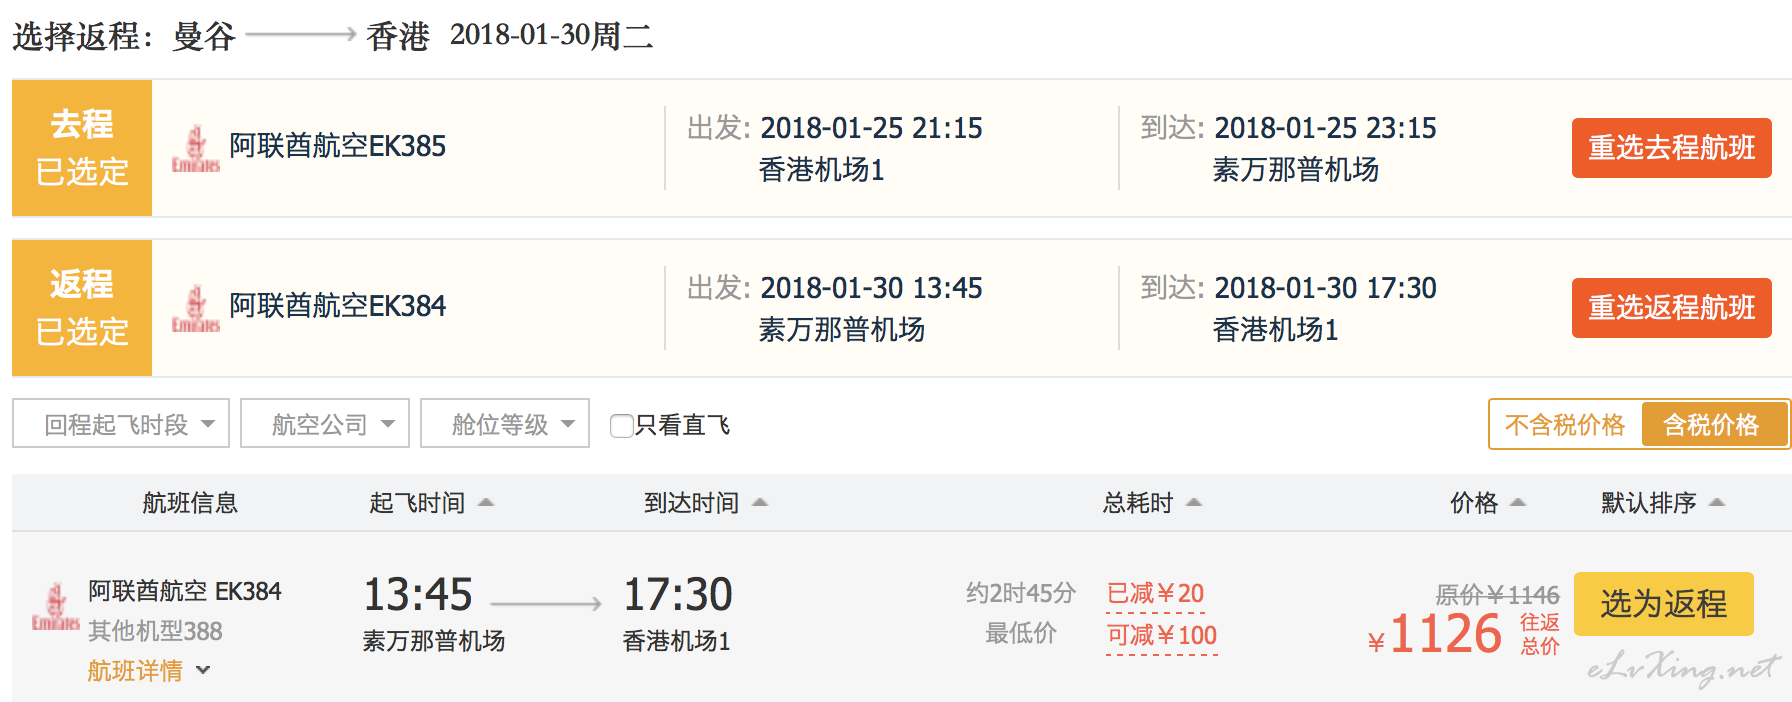Click Emirates logo beside return flight EK384 summary
Viewport: 1792px width, 702px height.
[x=196, y=309]
